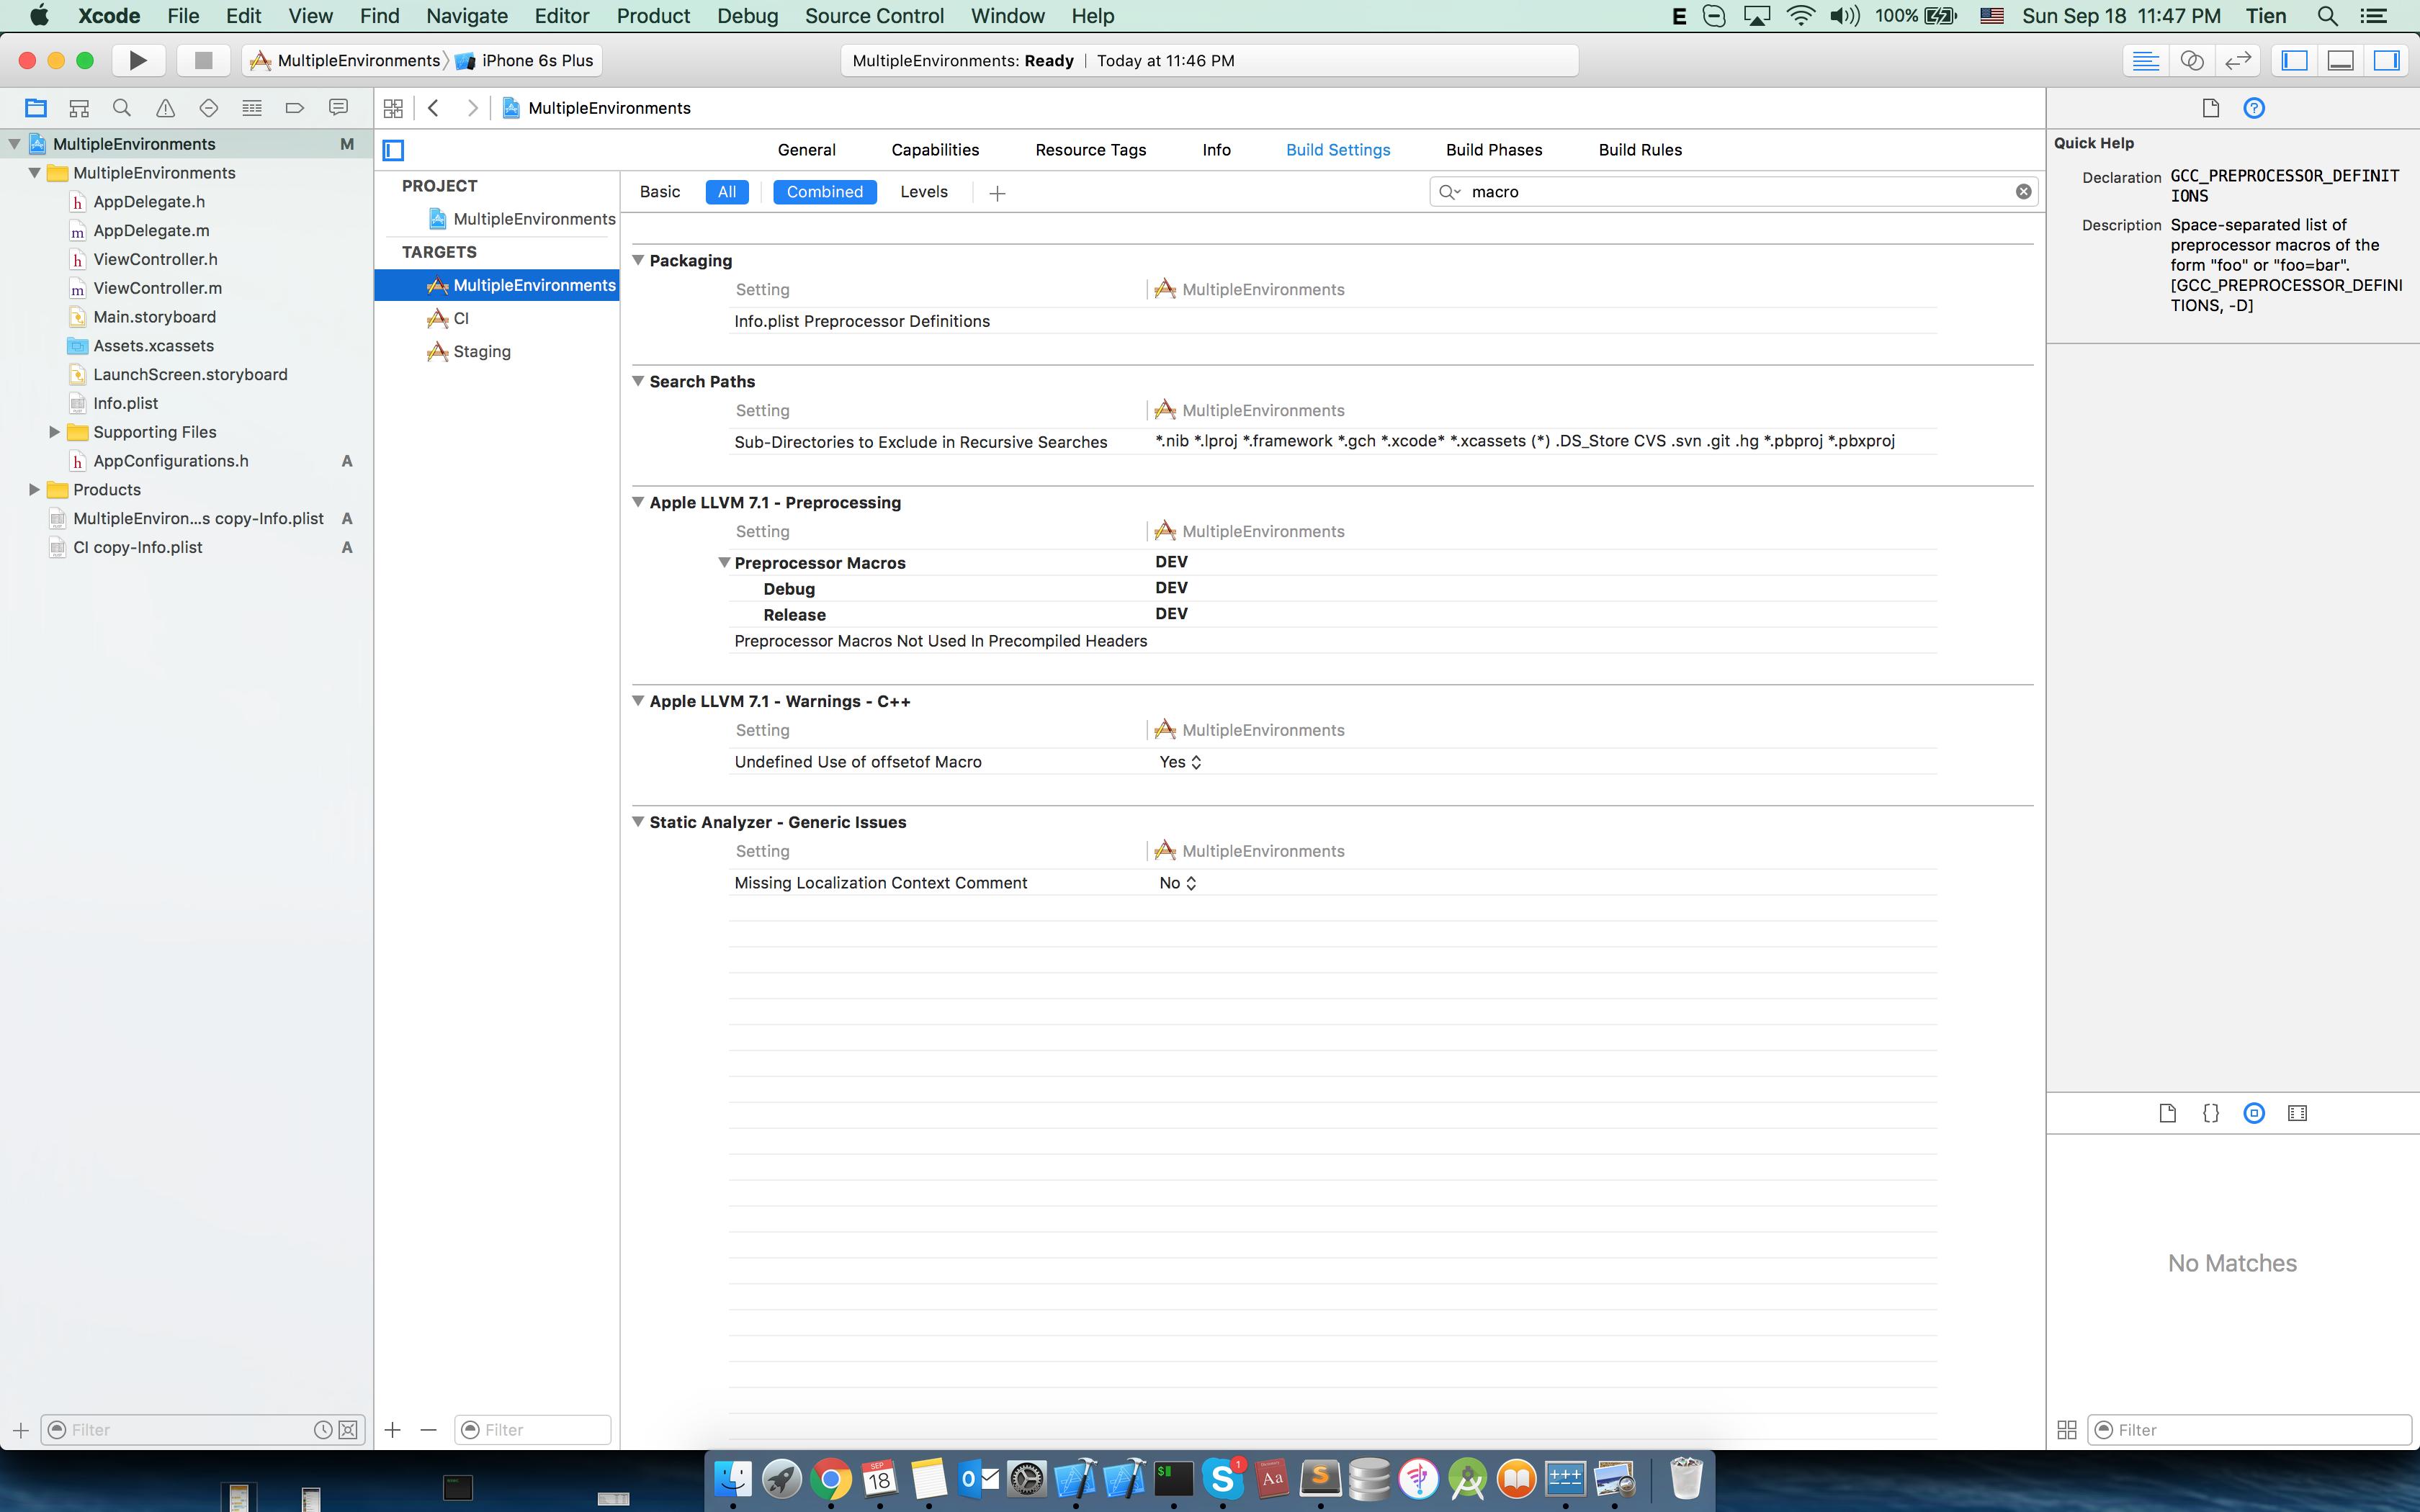Viewport: 2420px width, 1512px height.
Task: Run the MultipleEnvironments scheme with Play button
Action: 138,60
